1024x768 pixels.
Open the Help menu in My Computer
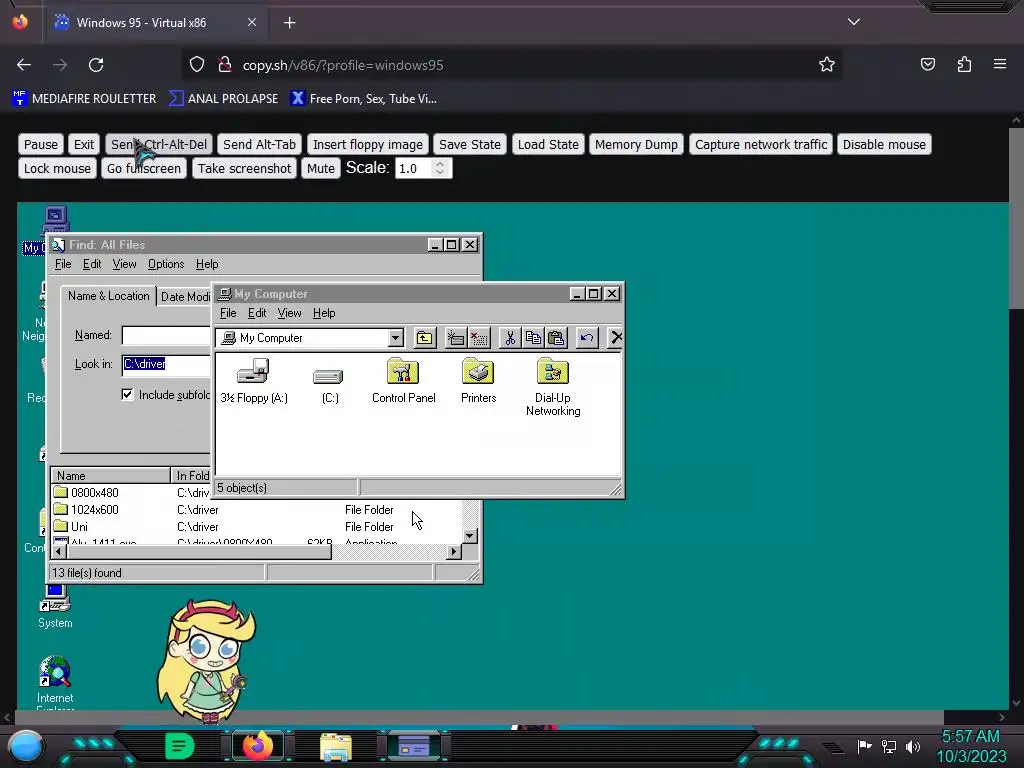tap(324, 313)
